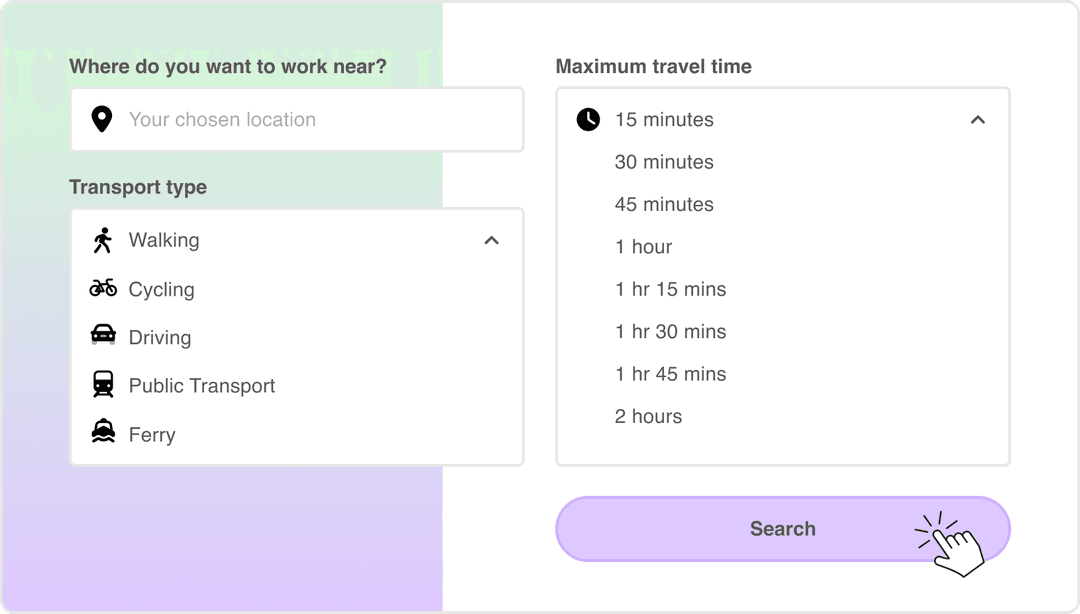Screen dimensions: 1080x614
Task: Select the 1 hour travel option
Action: (x=643, y=246)
